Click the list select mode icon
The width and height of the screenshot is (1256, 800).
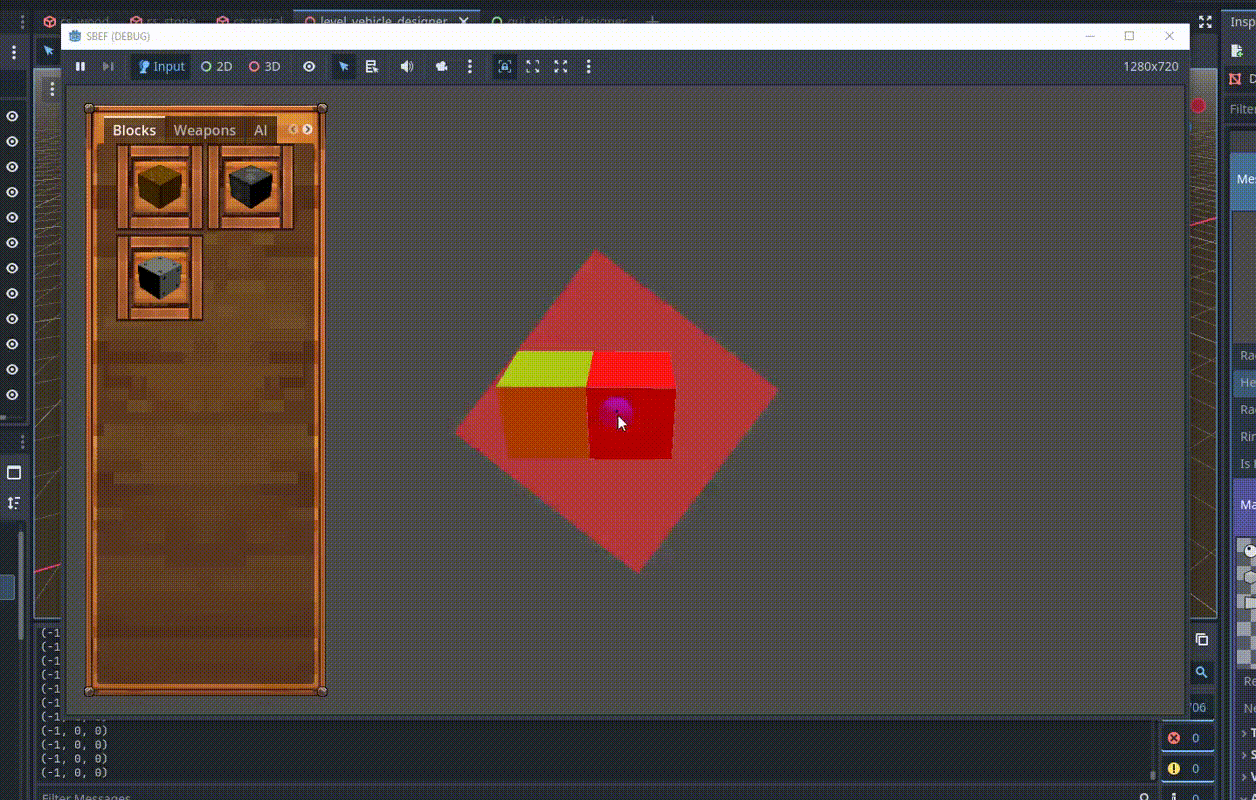click(372, 67)
